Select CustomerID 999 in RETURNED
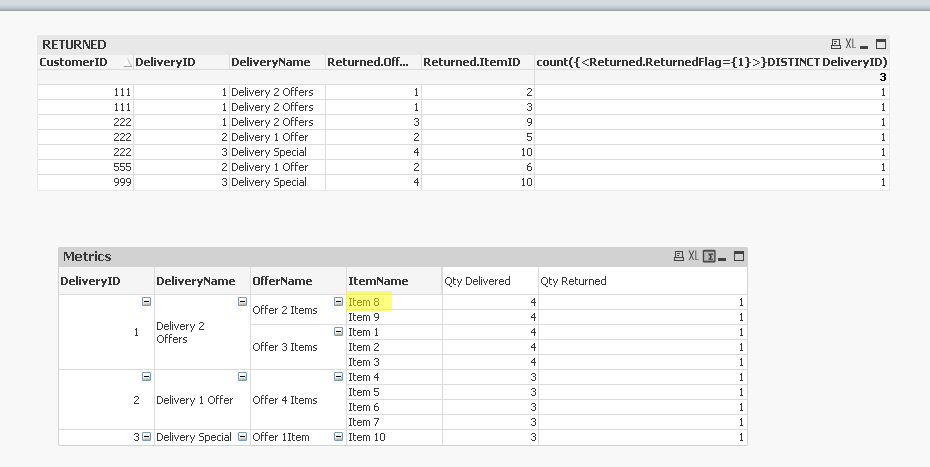The width and height of the screenshot is (930, 467). (x=85, y=182)
